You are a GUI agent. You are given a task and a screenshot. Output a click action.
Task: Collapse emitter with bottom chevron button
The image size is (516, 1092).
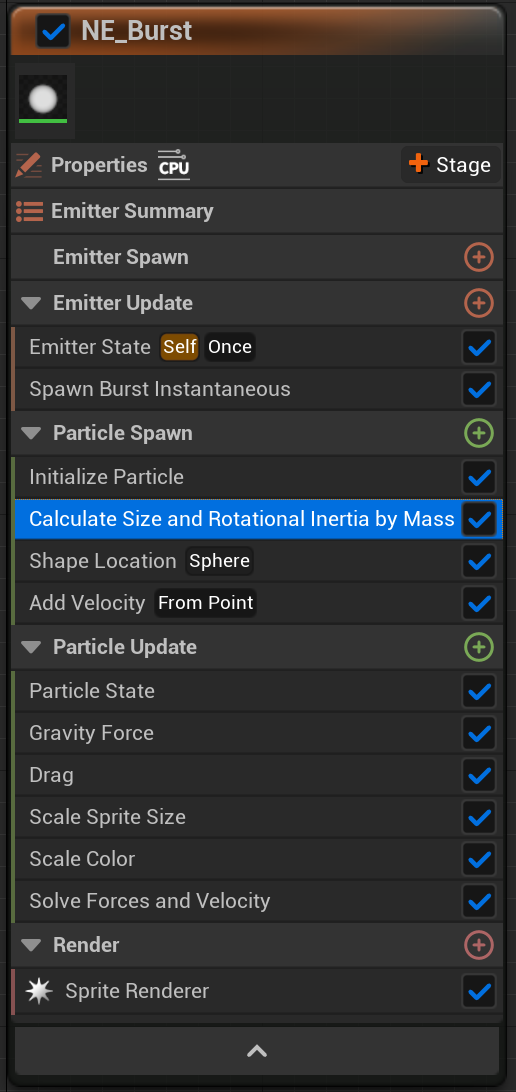(x=257, y=1051)
